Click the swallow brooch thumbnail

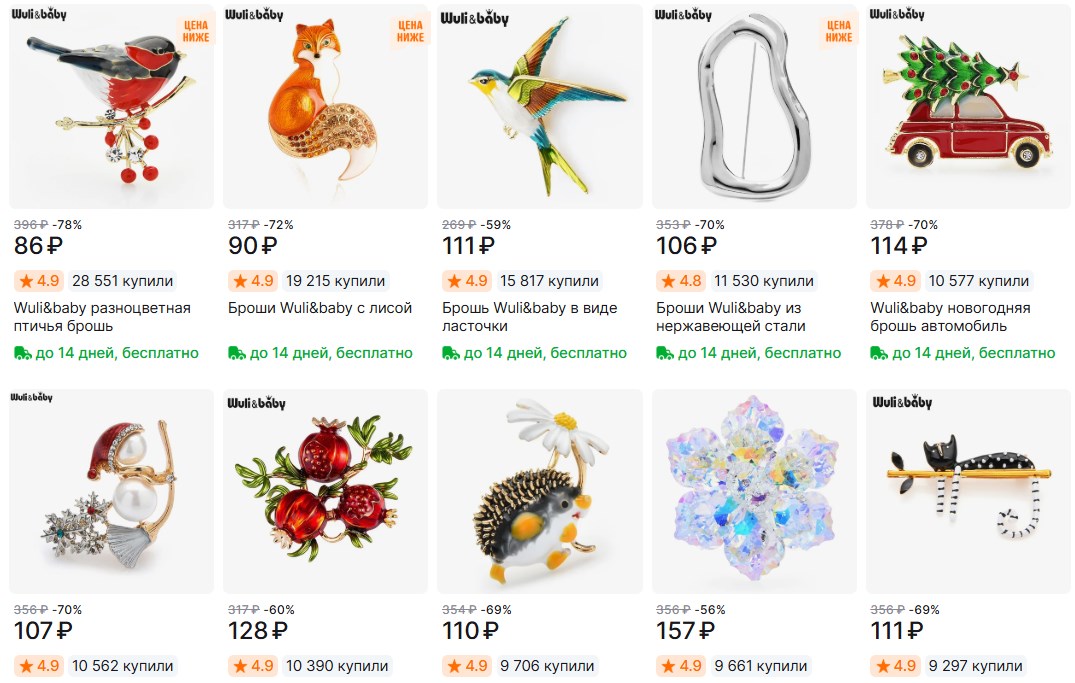coord(540,106)
